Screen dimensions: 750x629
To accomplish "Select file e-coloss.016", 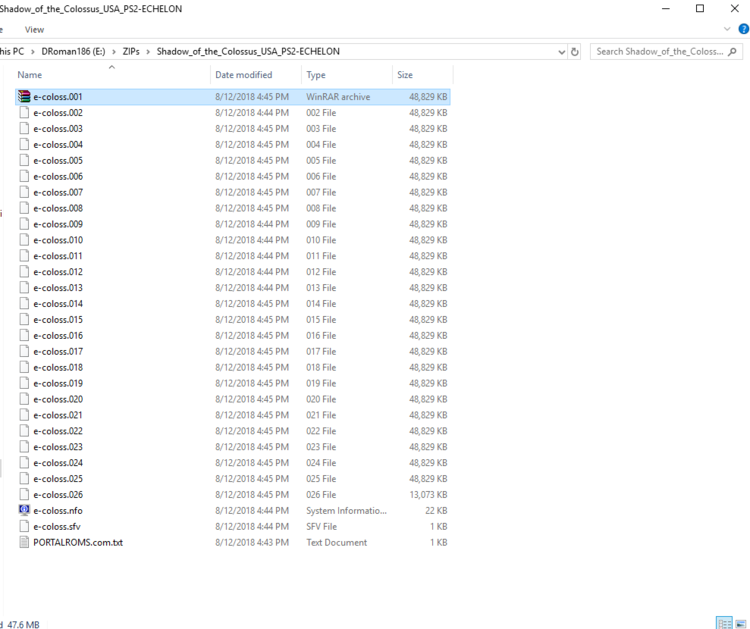I will click(58, 335).
